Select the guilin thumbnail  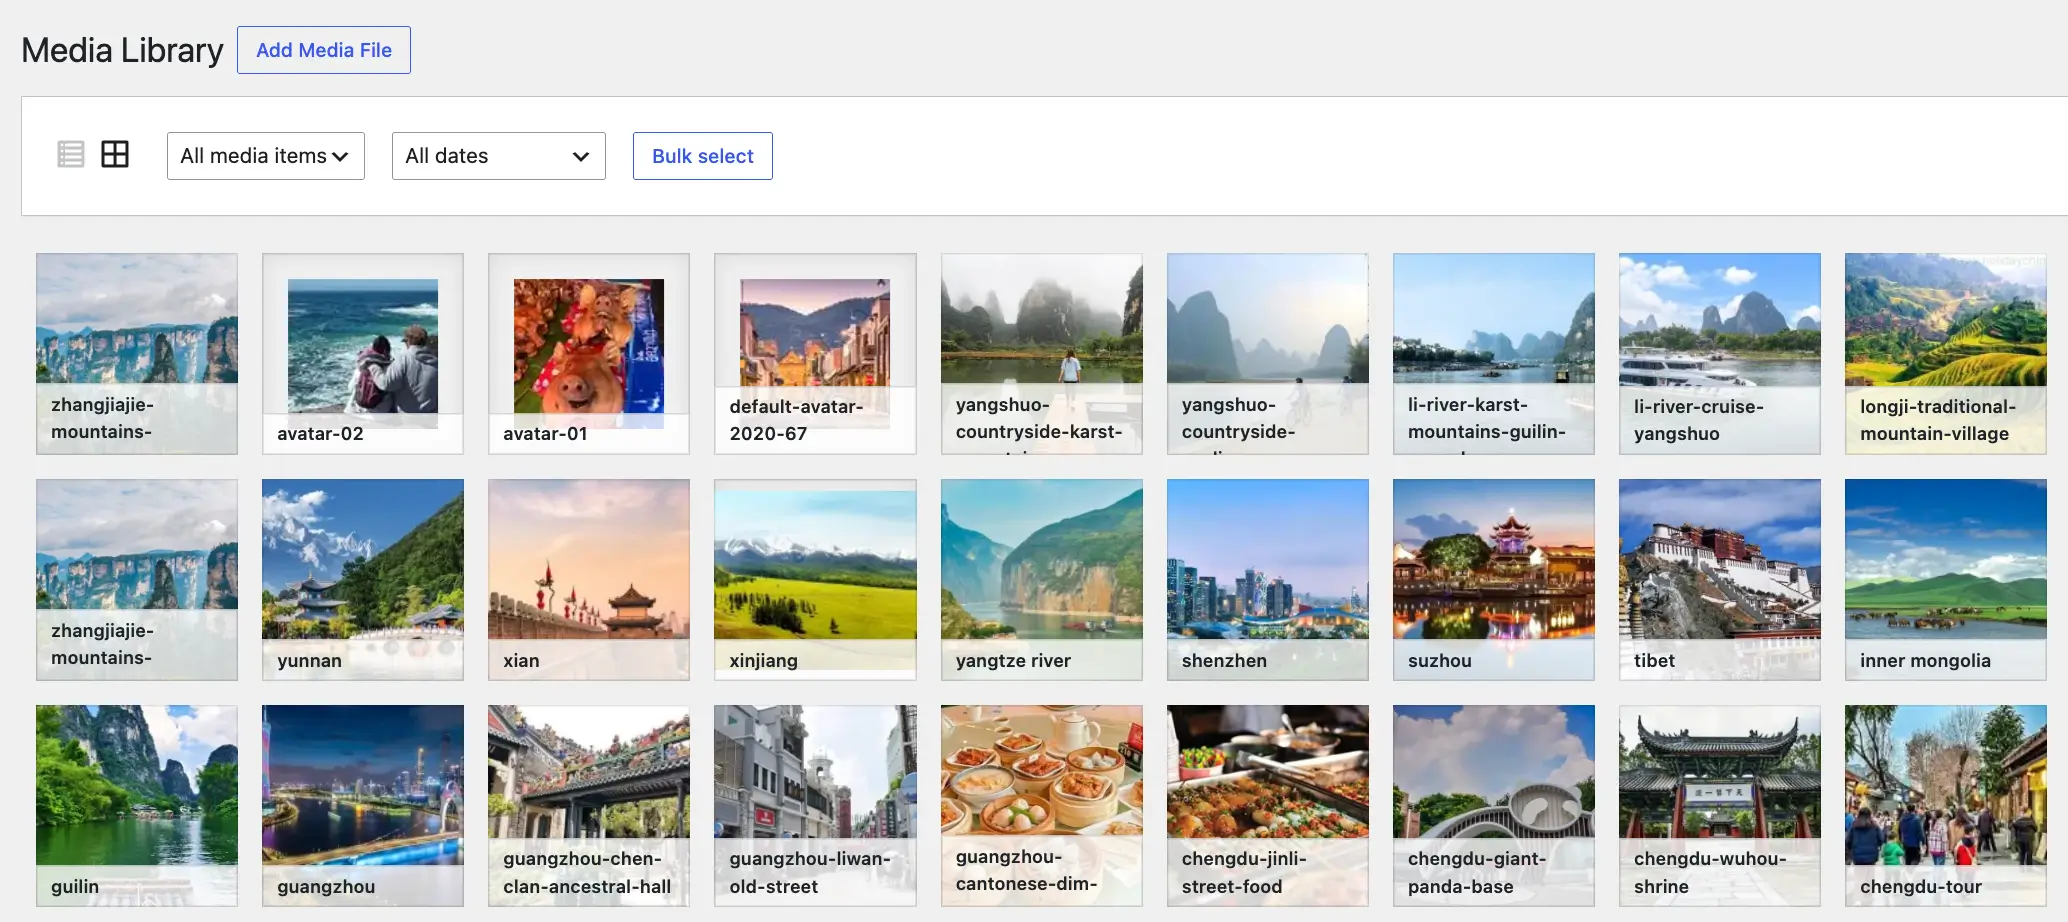(x=137, y=806)
